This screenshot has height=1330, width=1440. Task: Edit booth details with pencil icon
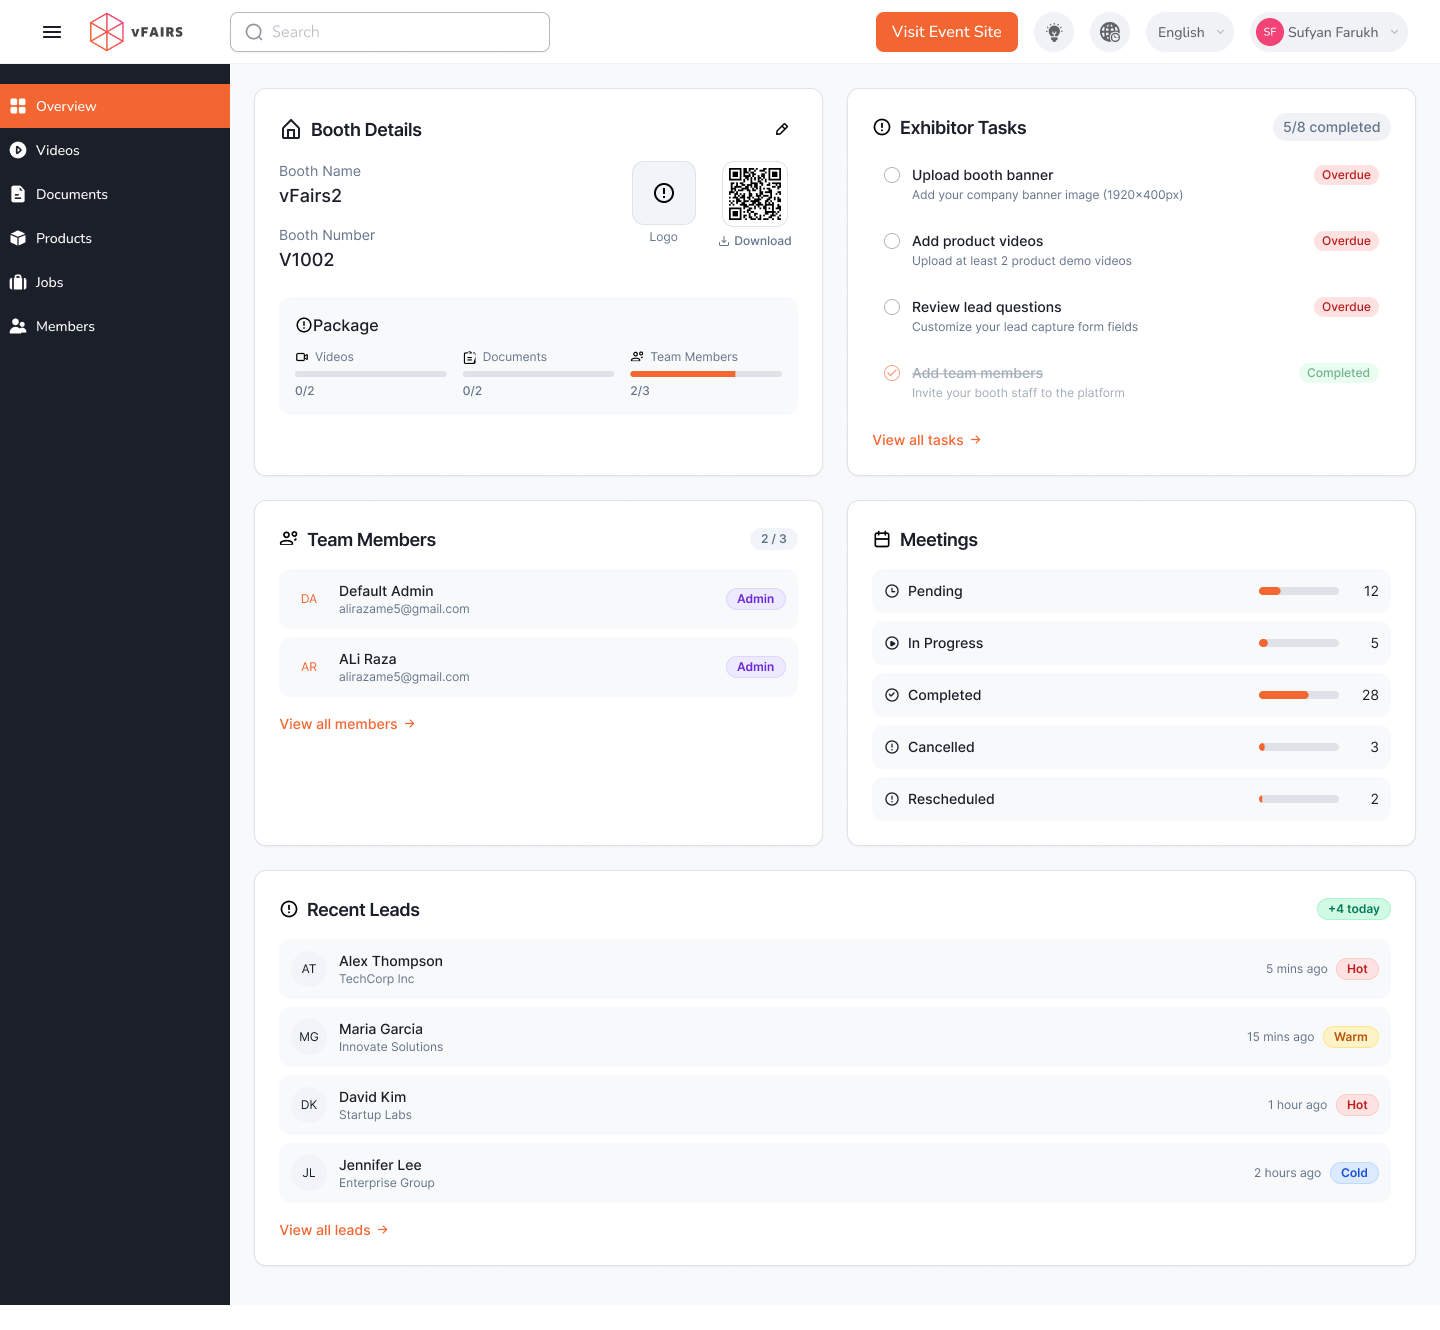coord(782,129)
